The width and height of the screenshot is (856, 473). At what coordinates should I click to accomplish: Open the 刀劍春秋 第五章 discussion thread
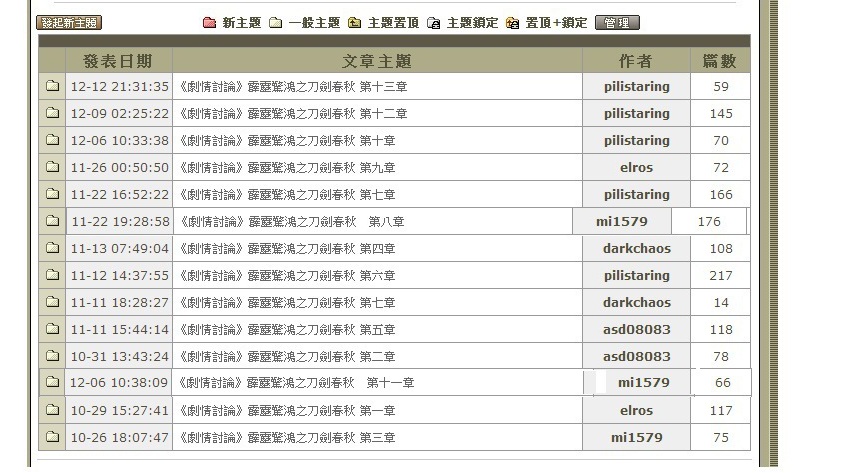point(287,330)
